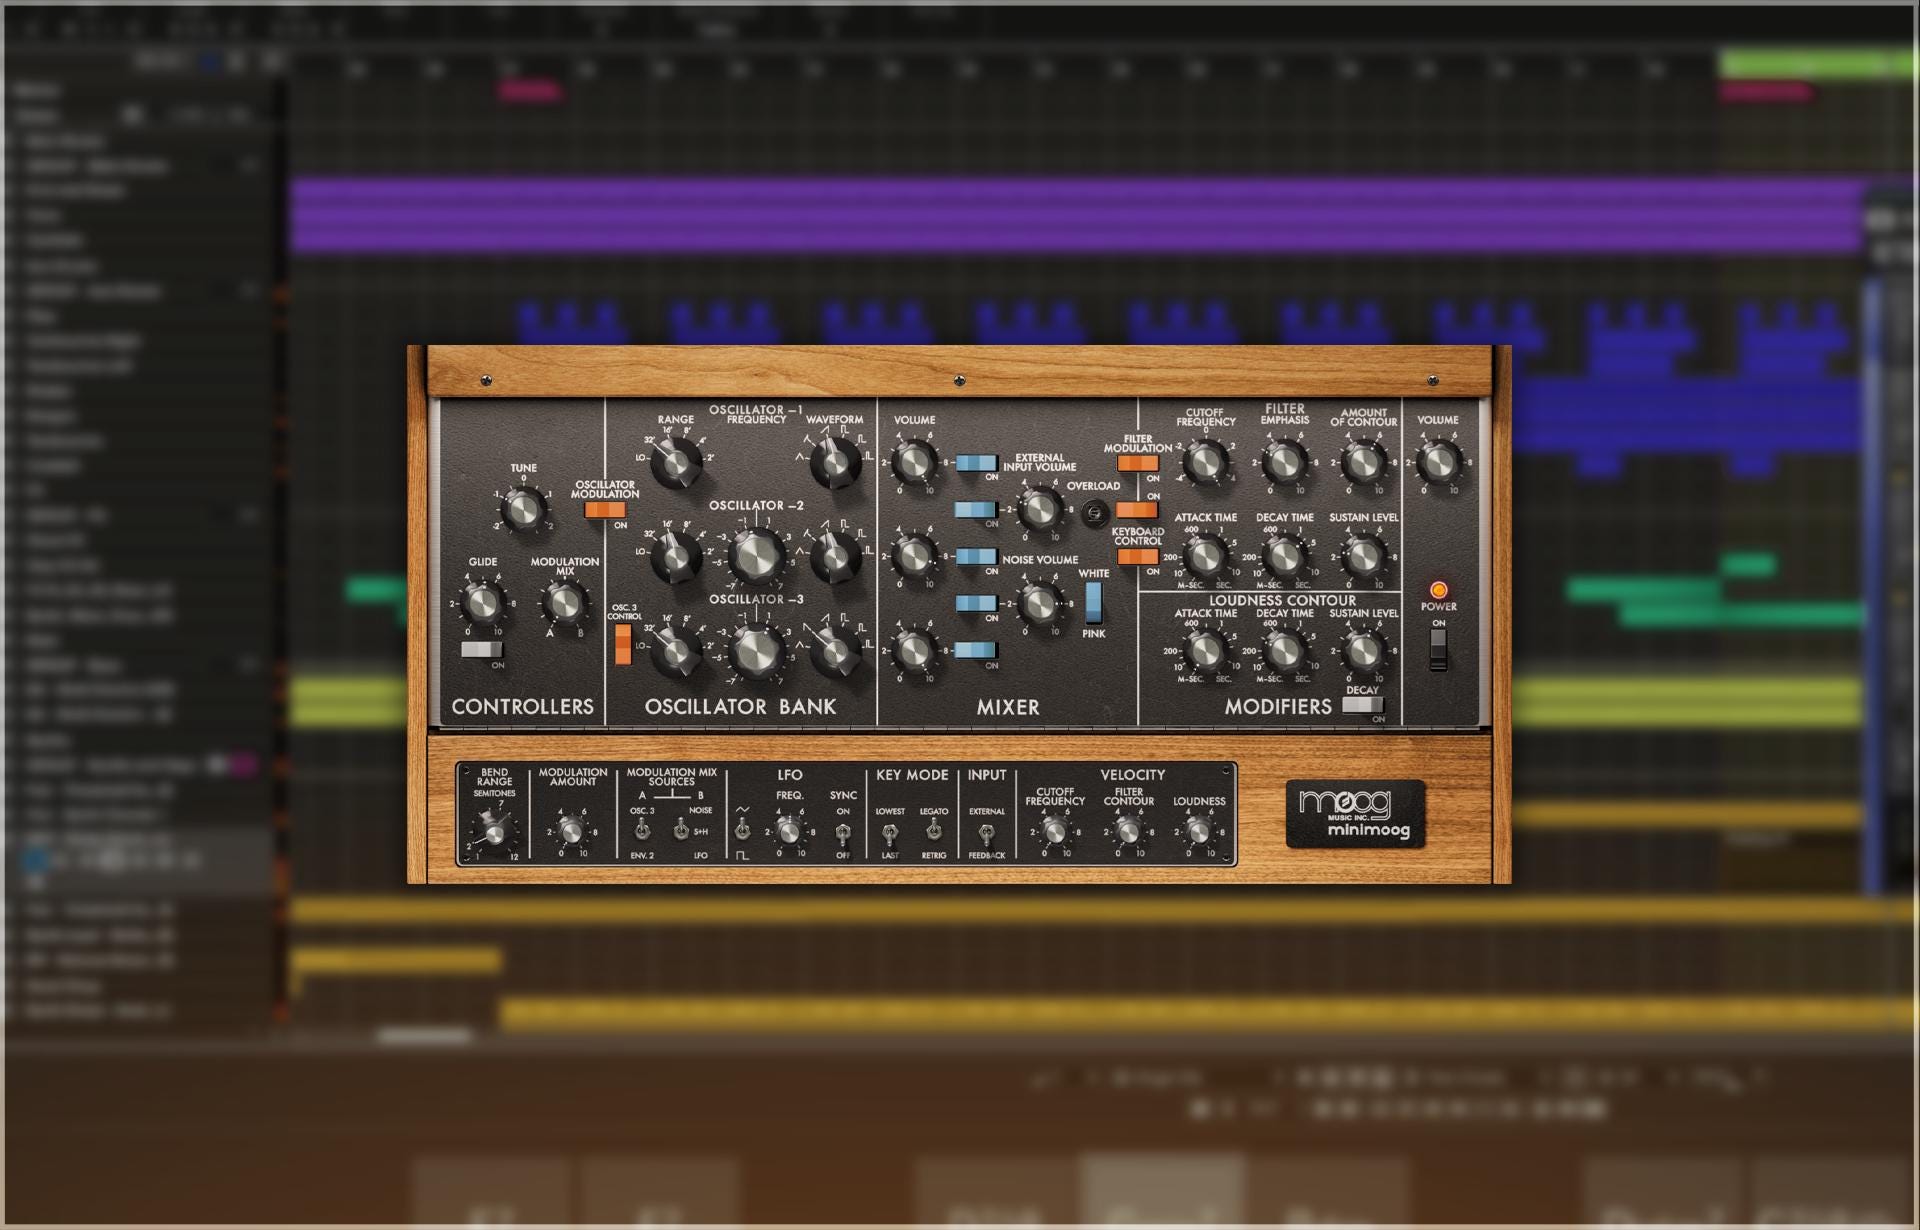Click the Overload indicator lamp

1095,512
